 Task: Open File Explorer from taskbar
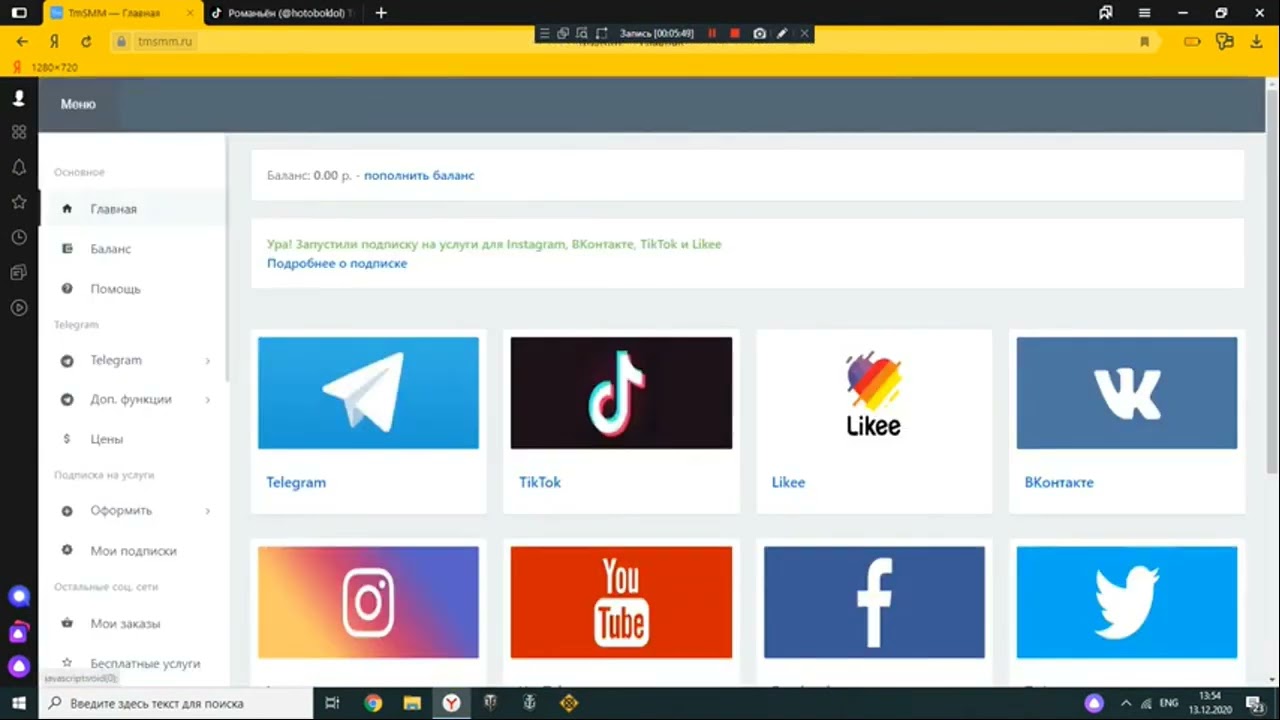(412, 703)
